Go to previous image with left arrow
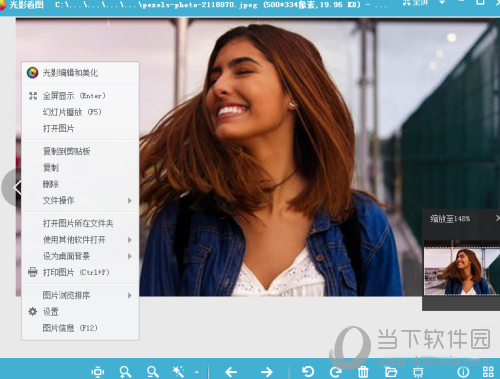This screenshot has width=500, height=379. point(231,372)
